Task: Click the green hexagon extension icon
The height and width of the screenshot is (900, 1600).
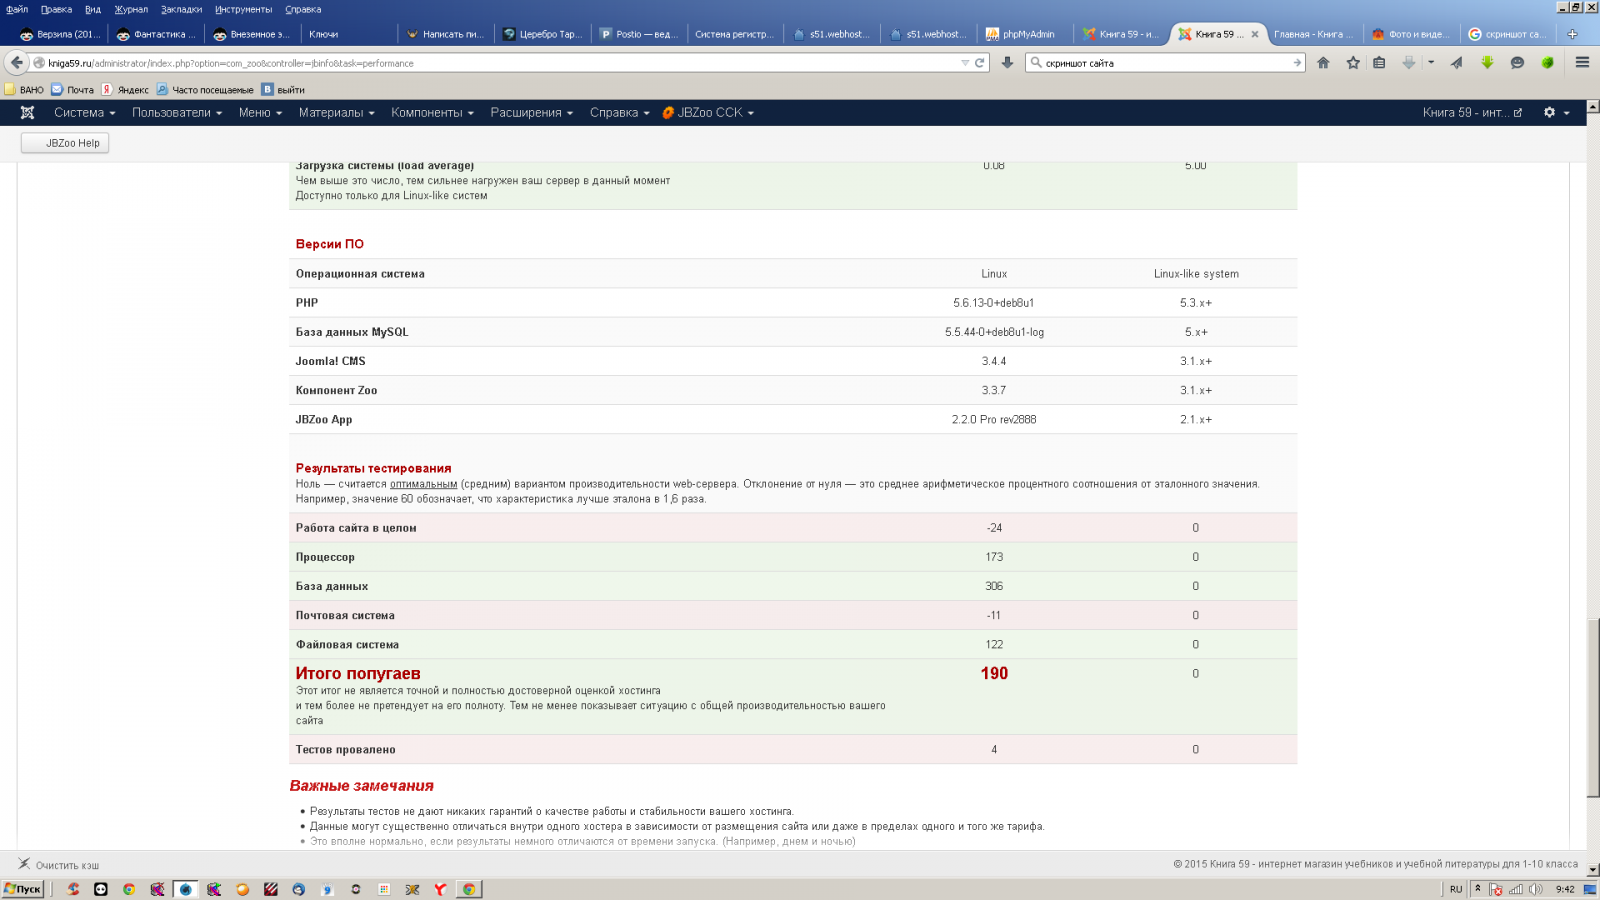Action: [x=1547, y=62]
